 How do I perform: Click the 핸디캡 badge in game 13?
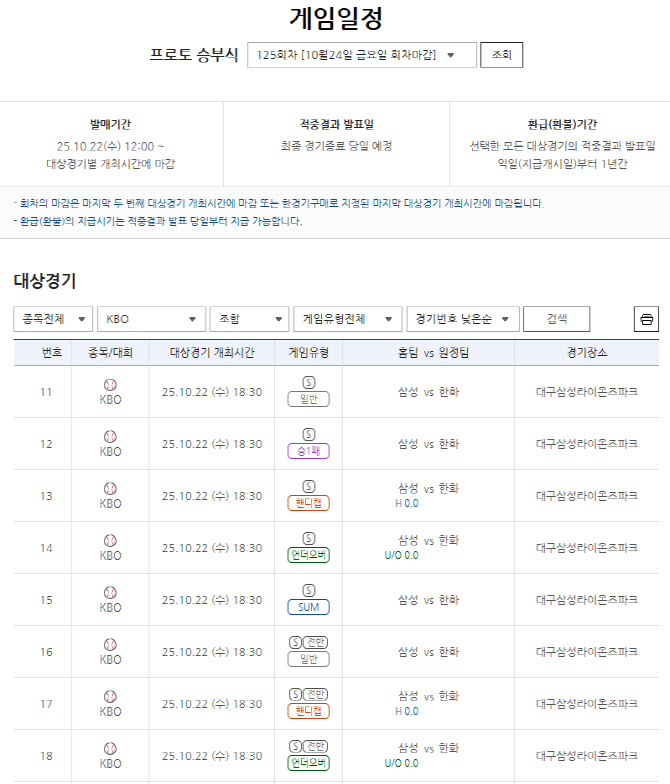[308, 503]
